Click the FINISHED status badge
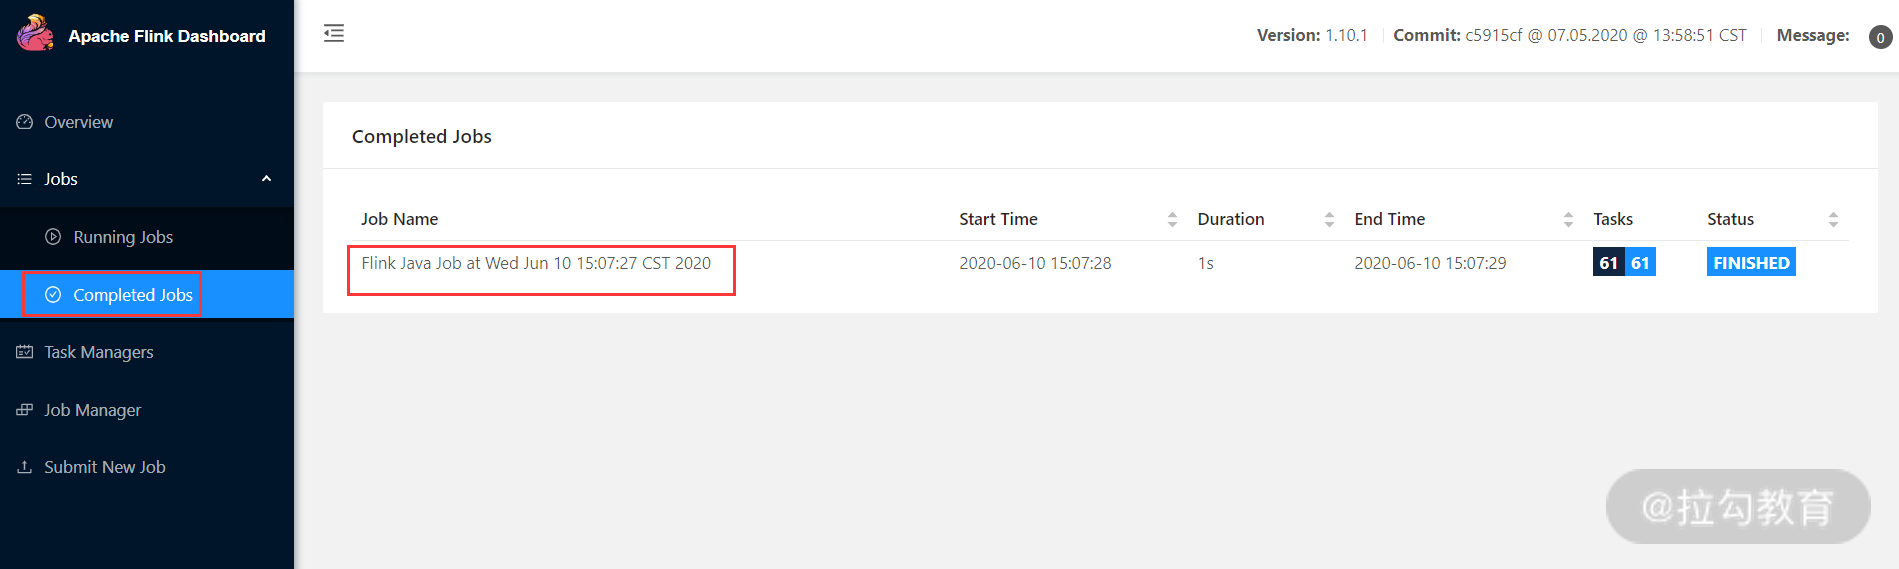This screenshot has width=1899, height=569. (x=1751, y=262)
